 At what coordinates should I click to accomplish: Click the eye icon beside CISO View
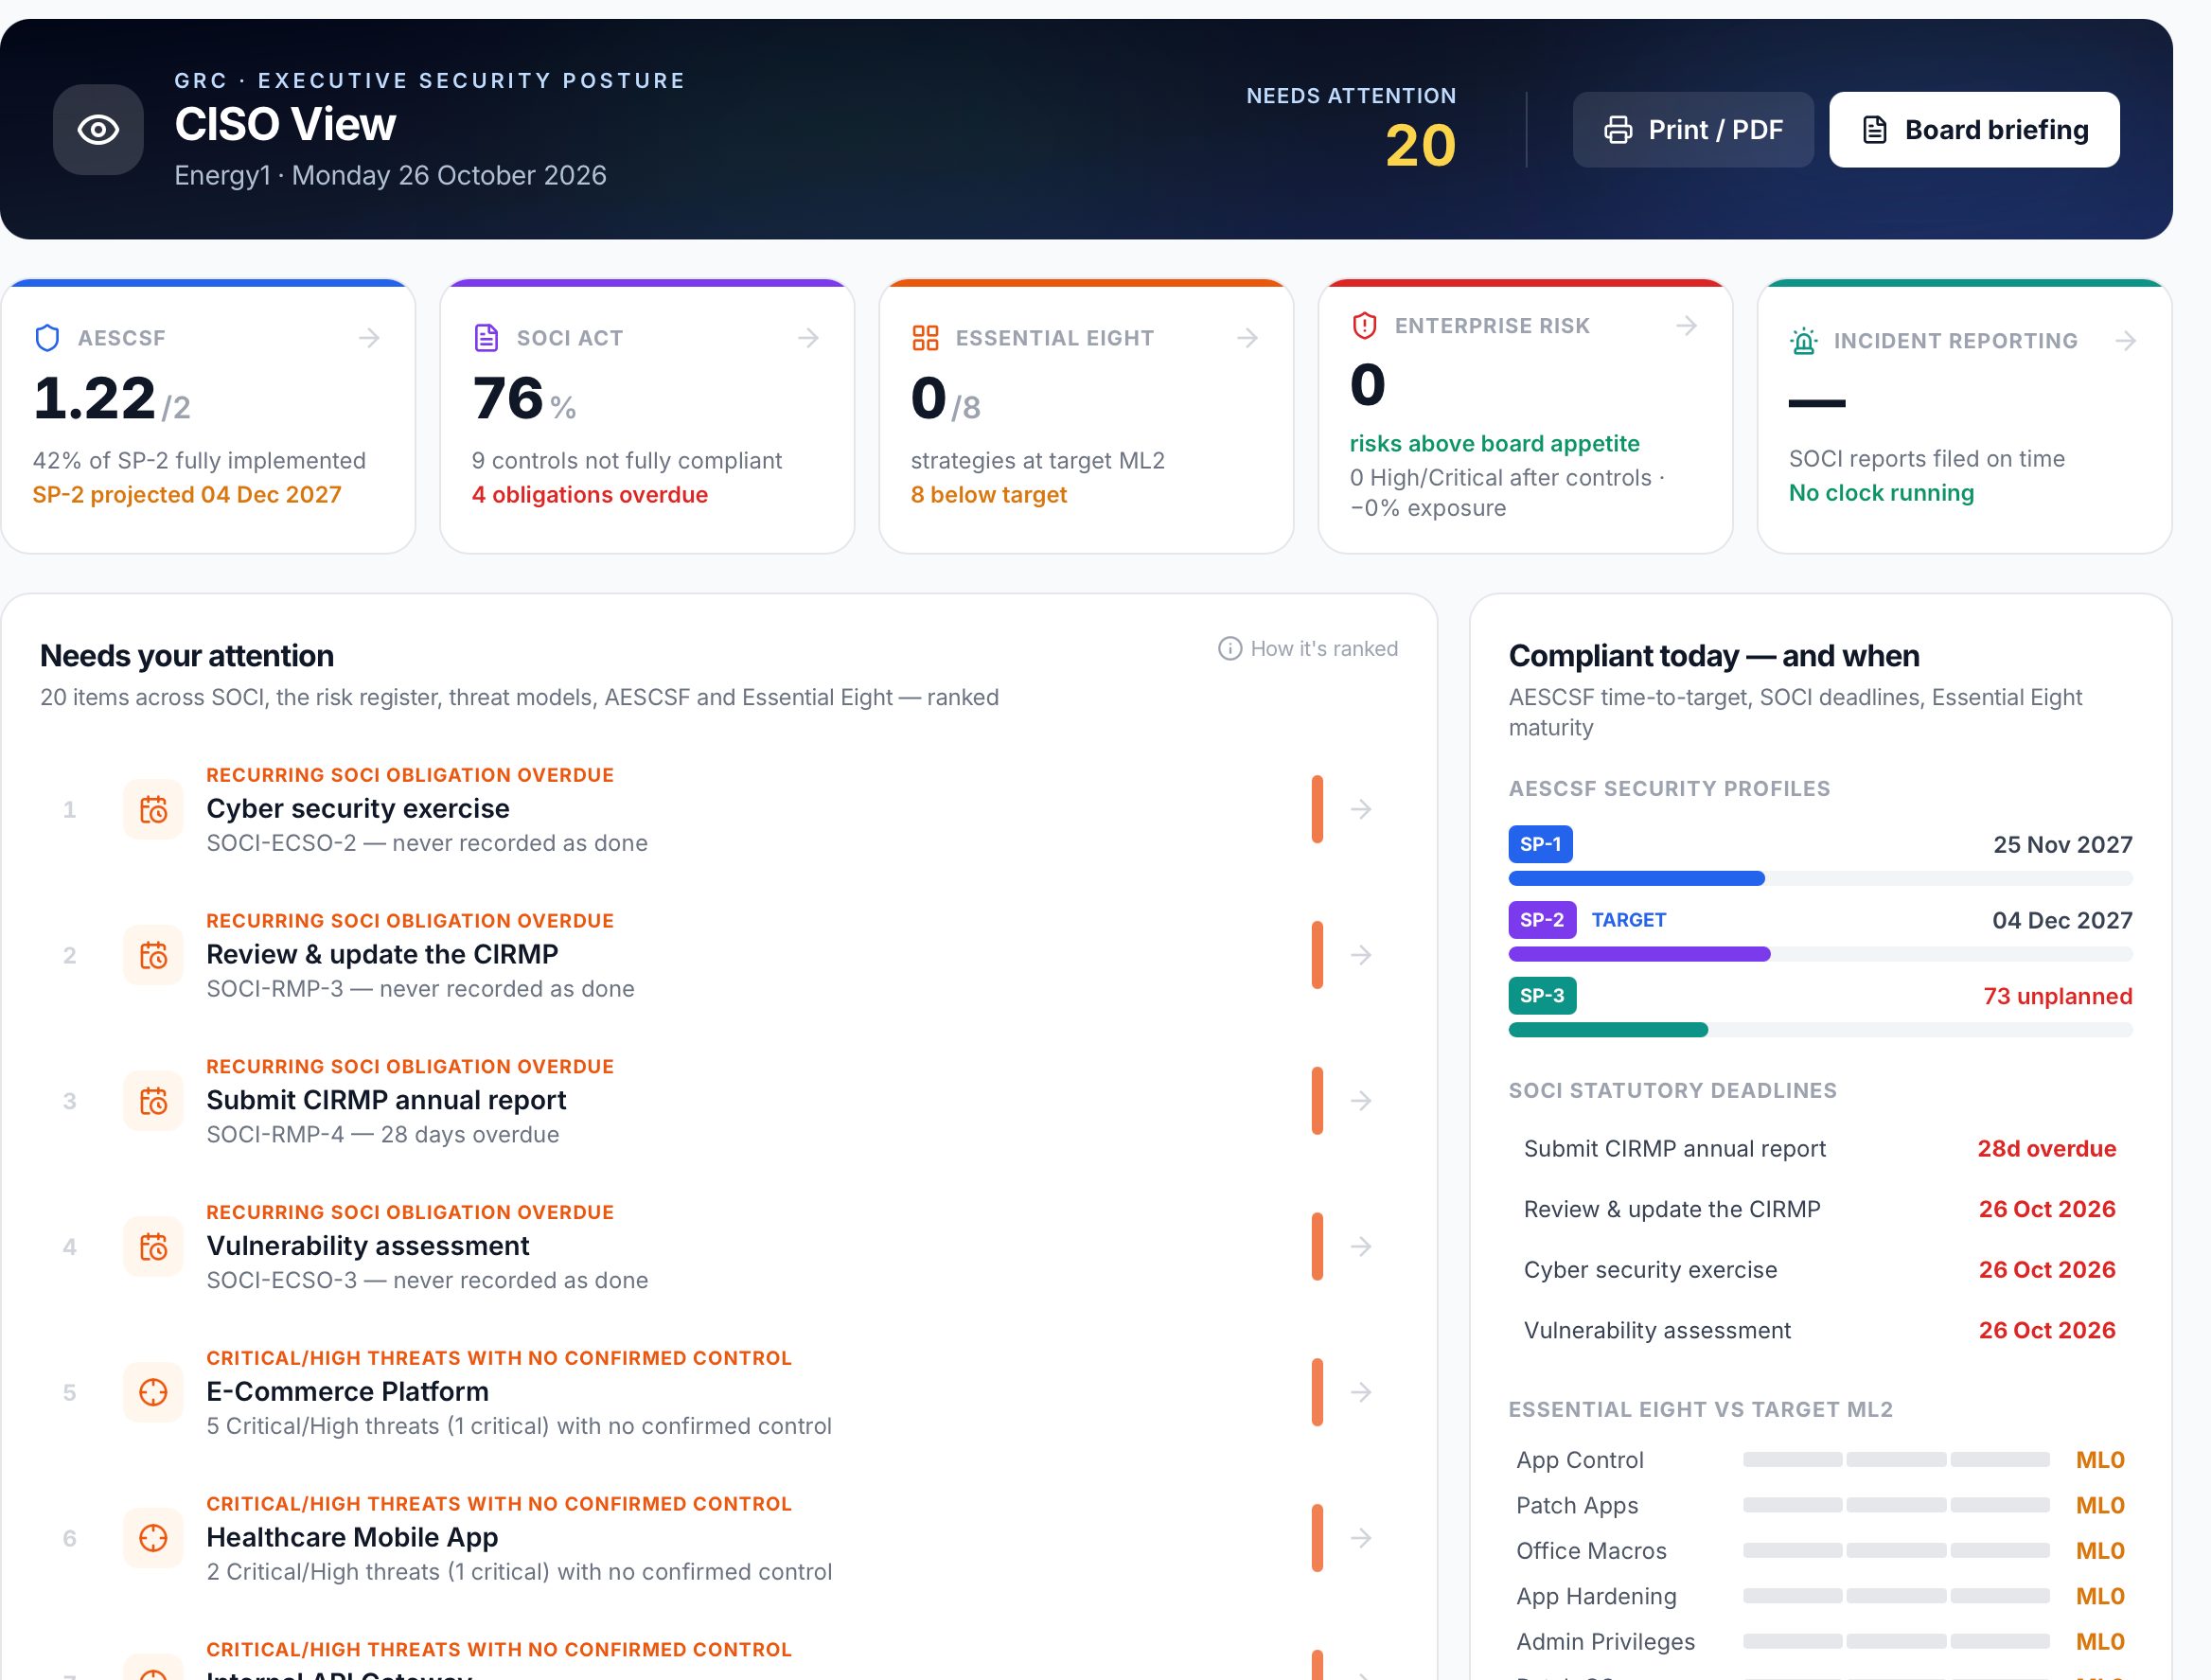point(98,130)
